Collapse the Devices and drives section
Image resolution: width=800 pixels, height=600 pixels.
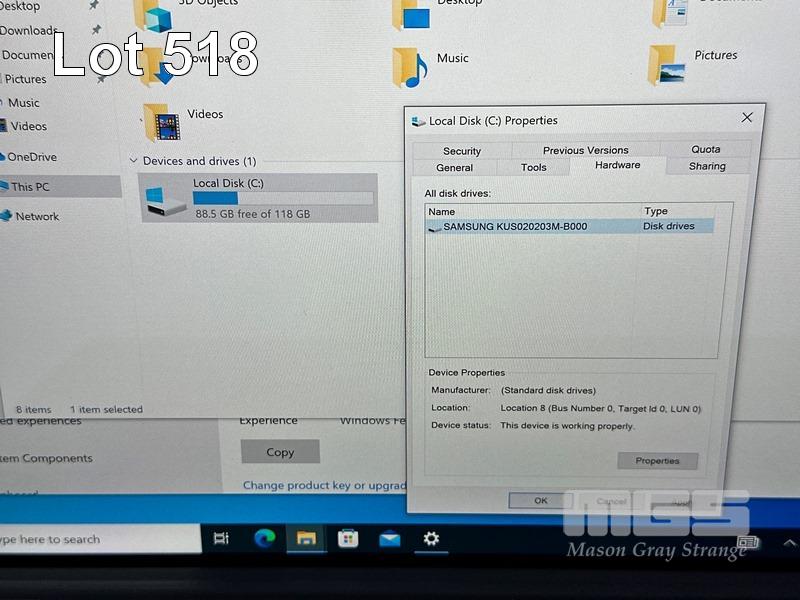coord(134,161)
